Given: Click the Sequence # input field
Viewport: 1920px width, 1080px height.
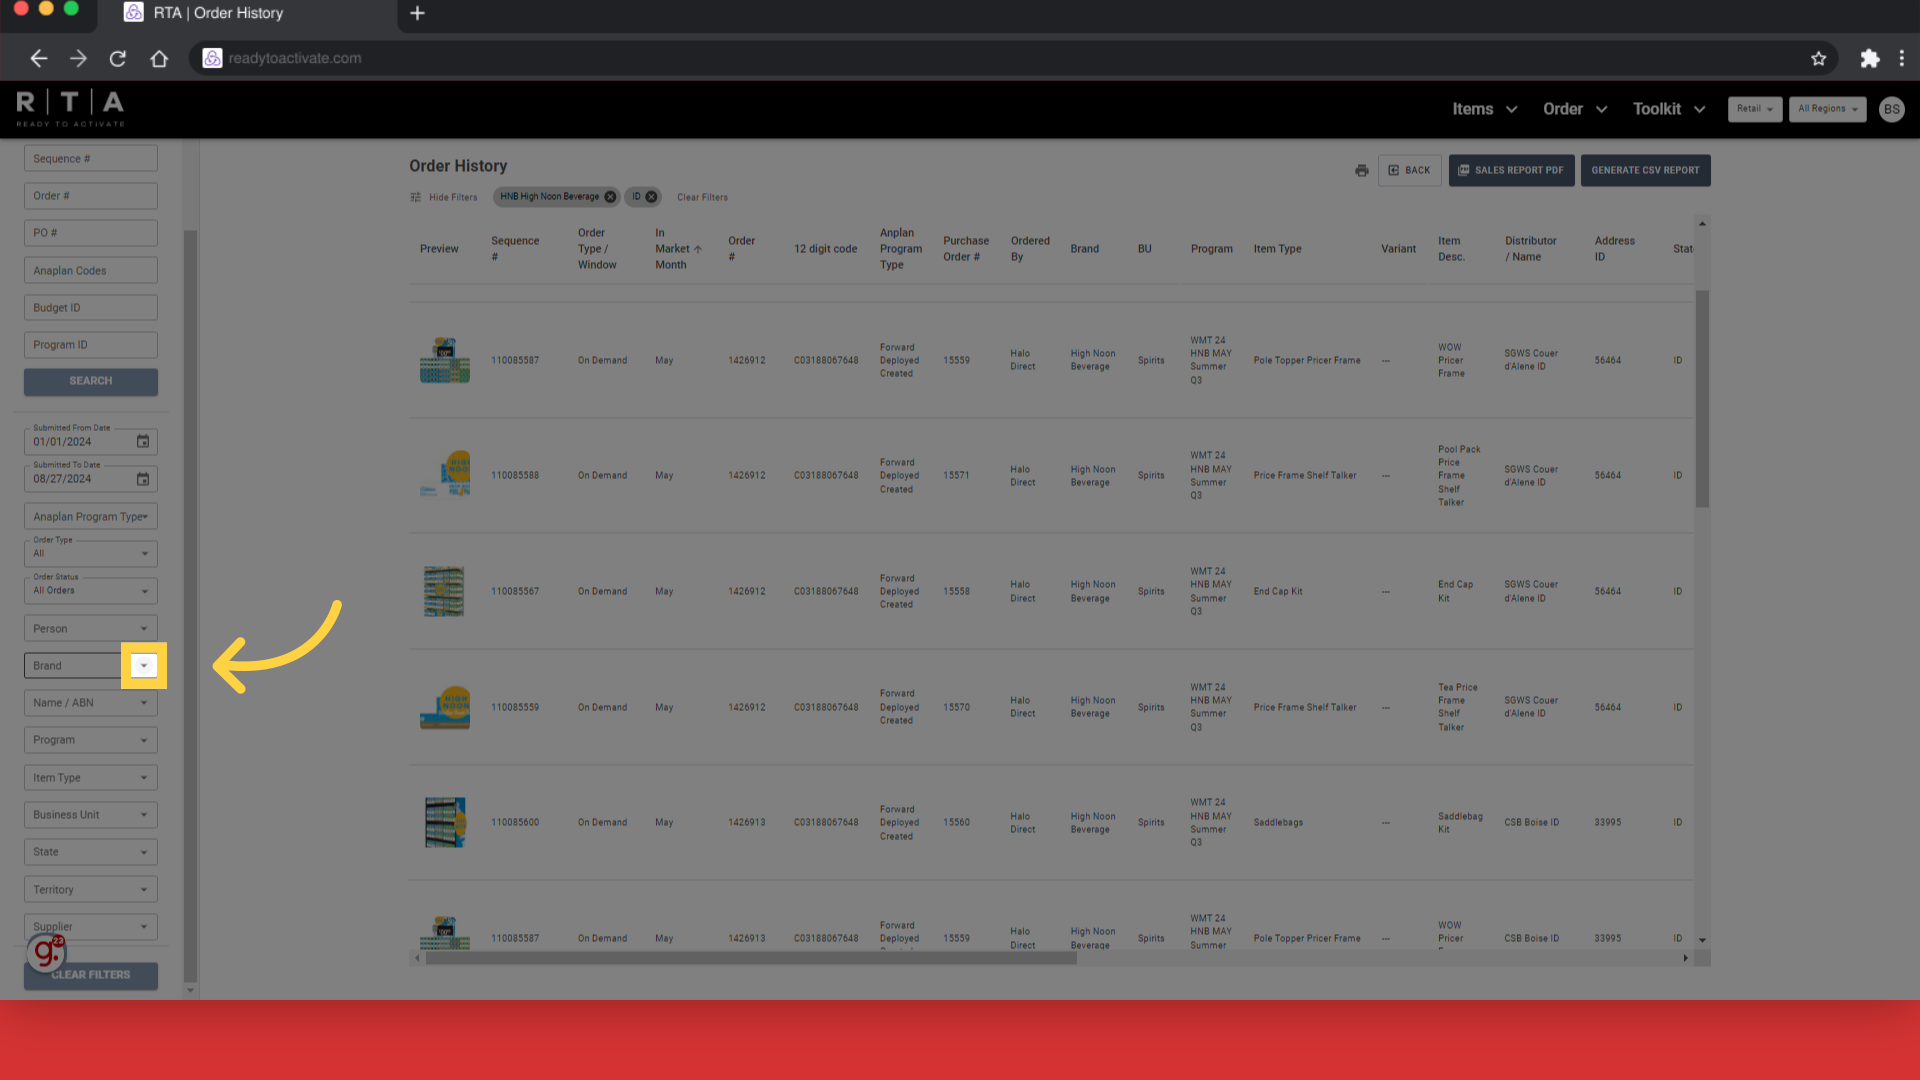Looking at the screenshot, I should (x=91, y=159).
